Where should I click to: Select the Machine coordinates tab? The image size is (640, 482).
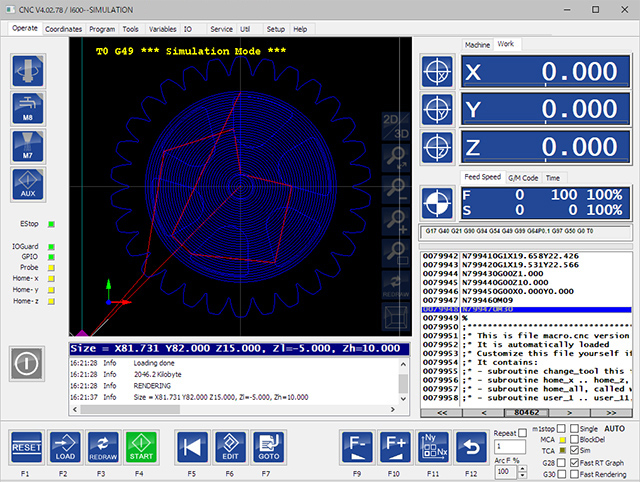click(477, 45)
